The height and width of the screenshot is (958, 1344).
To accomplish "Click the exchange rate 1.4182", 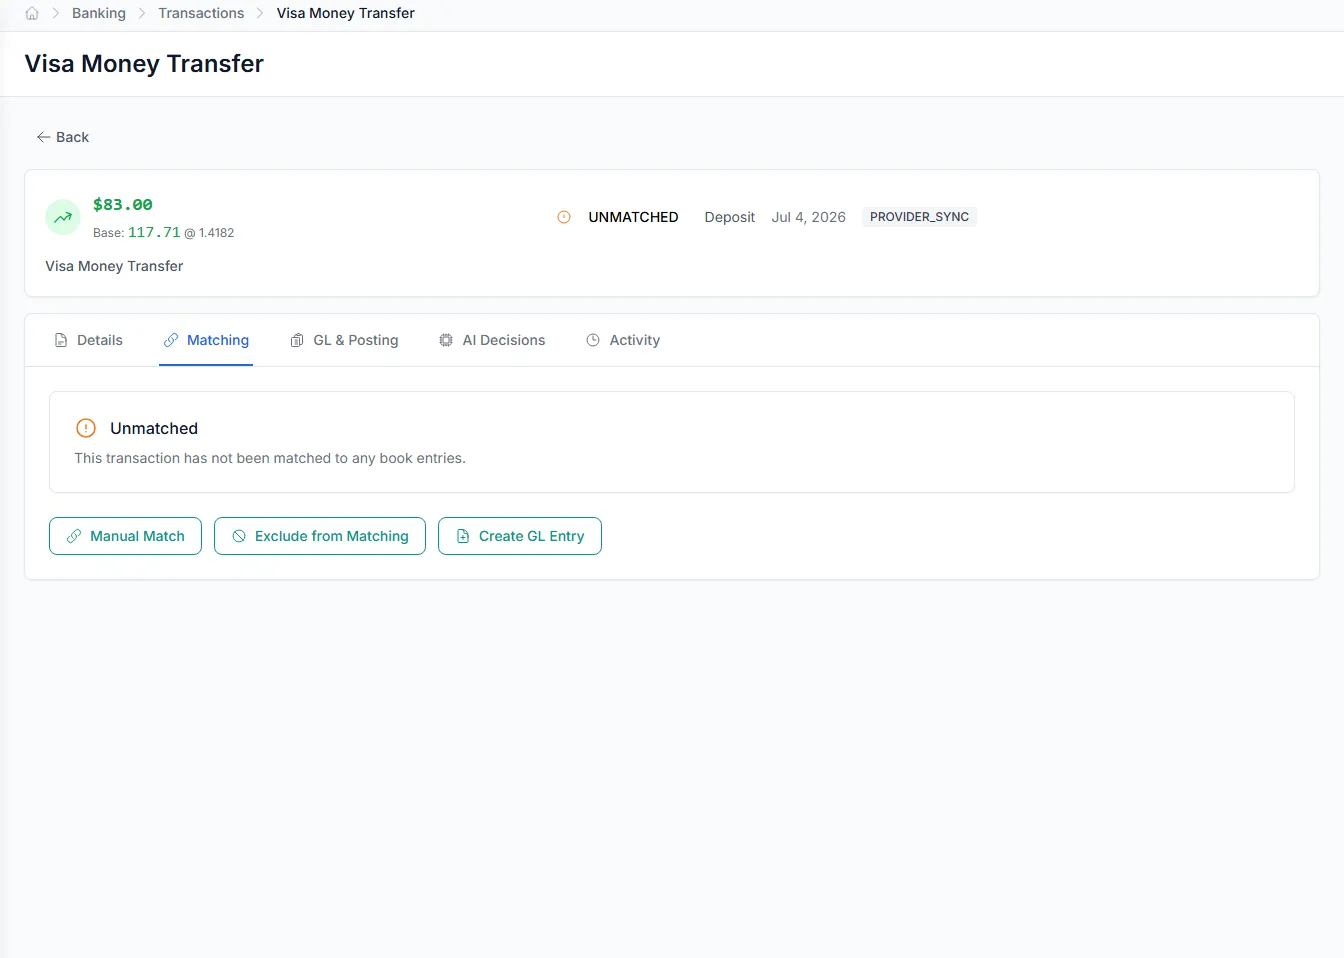I will pyautogui.click(x=216, y=233).
